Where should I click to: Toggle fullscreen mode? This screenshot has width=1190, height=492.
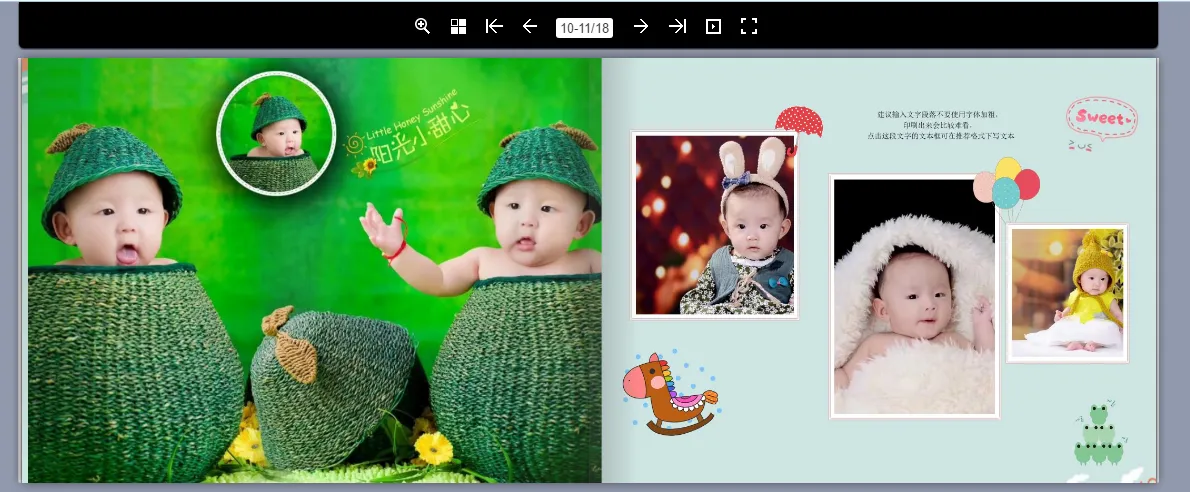click(x=748, y=27)
